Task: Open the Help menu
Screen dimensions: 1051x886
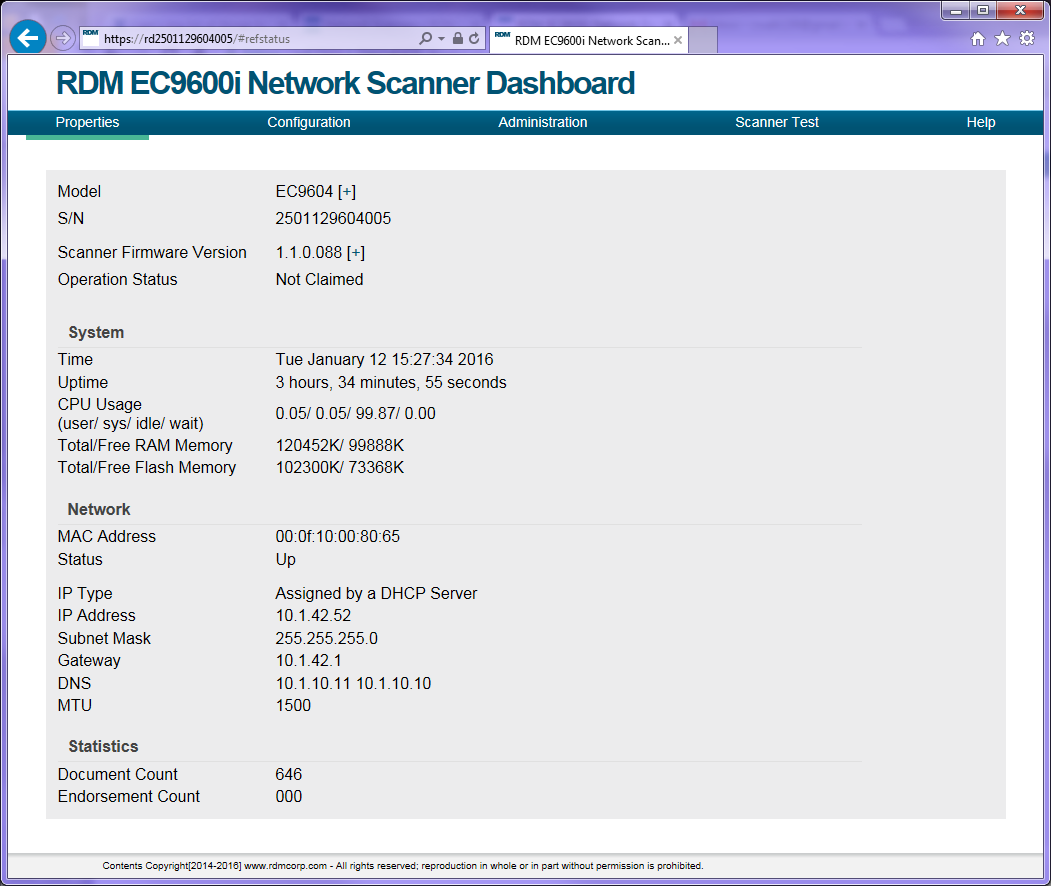Action: (x=981, y=122)
